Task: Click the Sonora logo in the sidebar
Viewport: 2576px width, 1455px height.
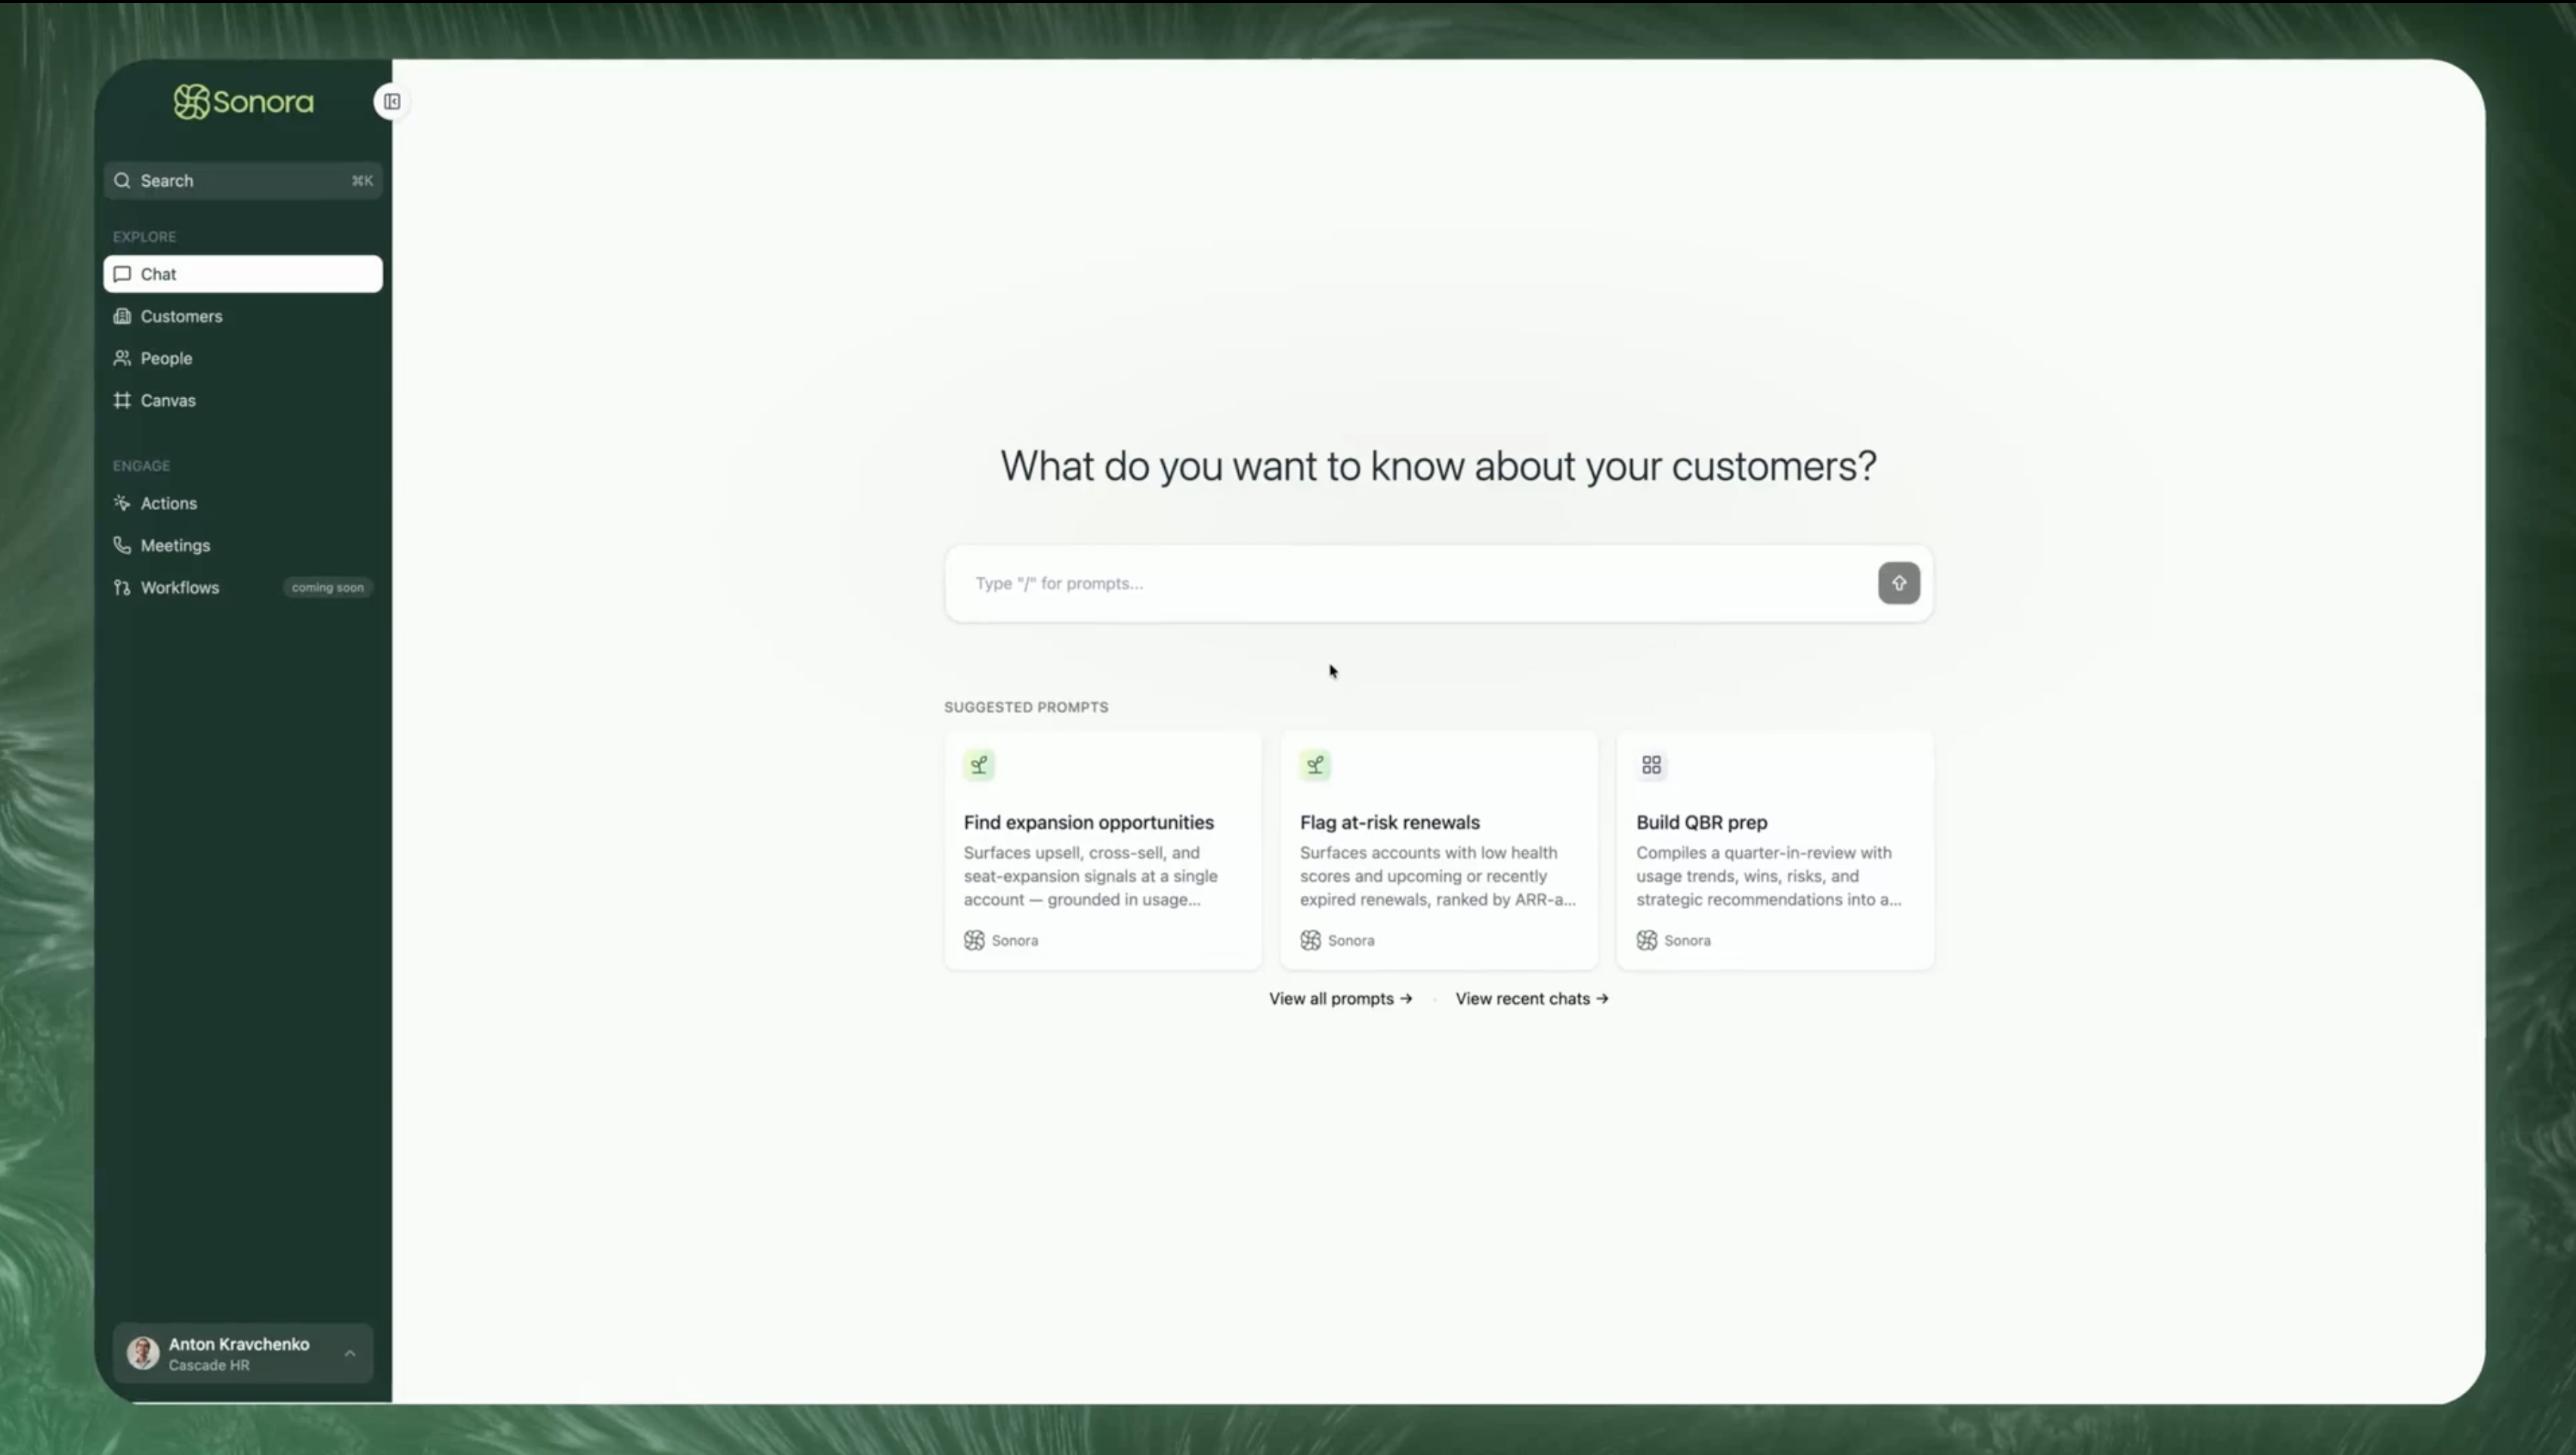Action: click(243, 102)
